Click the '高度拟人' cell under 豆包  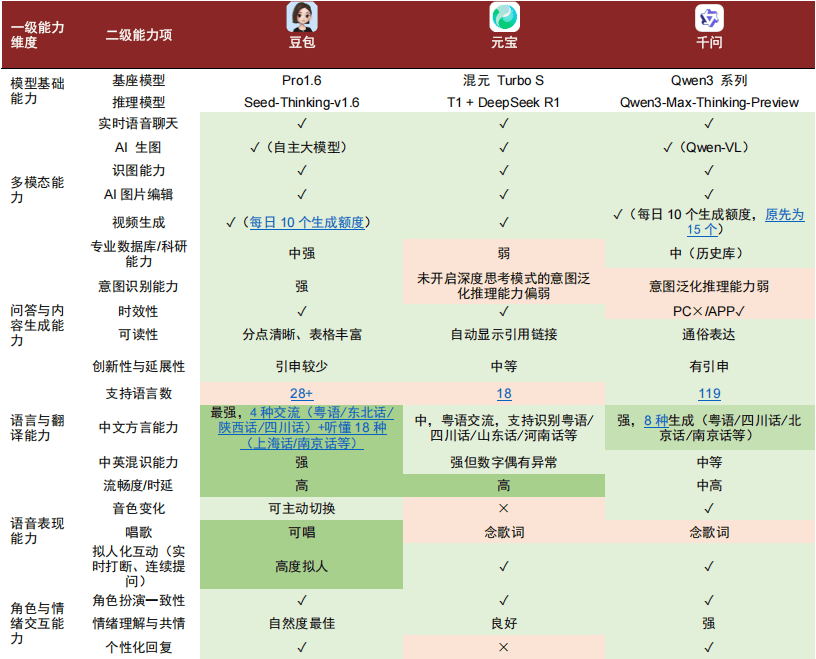tap(301, 566)
